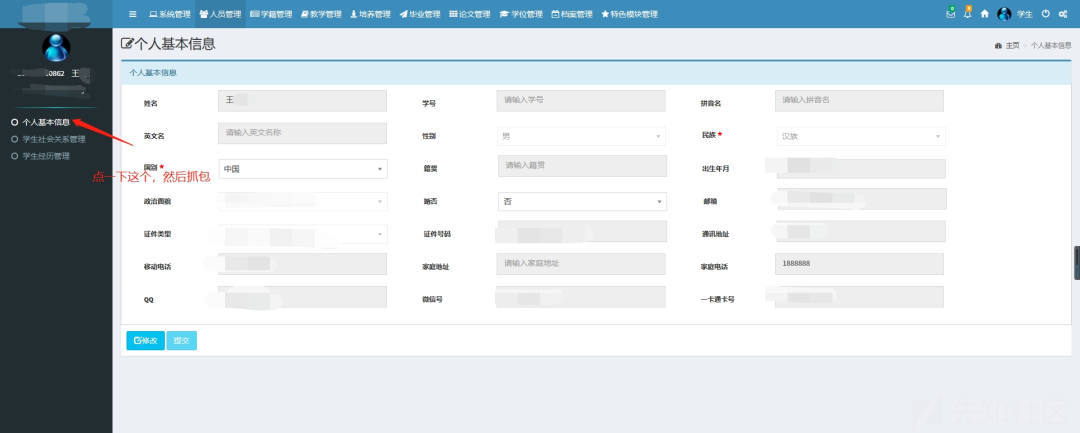Open the 人员管理 menu

[220, 14]
